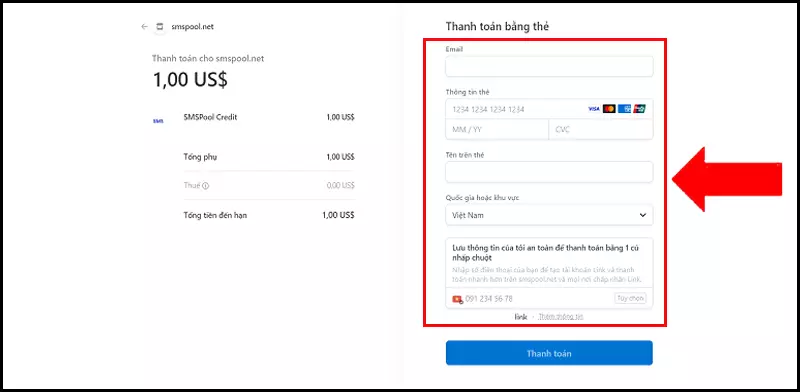Show tax info via the Thuế info icon
The image size is (800, 392).
point(206,186)
